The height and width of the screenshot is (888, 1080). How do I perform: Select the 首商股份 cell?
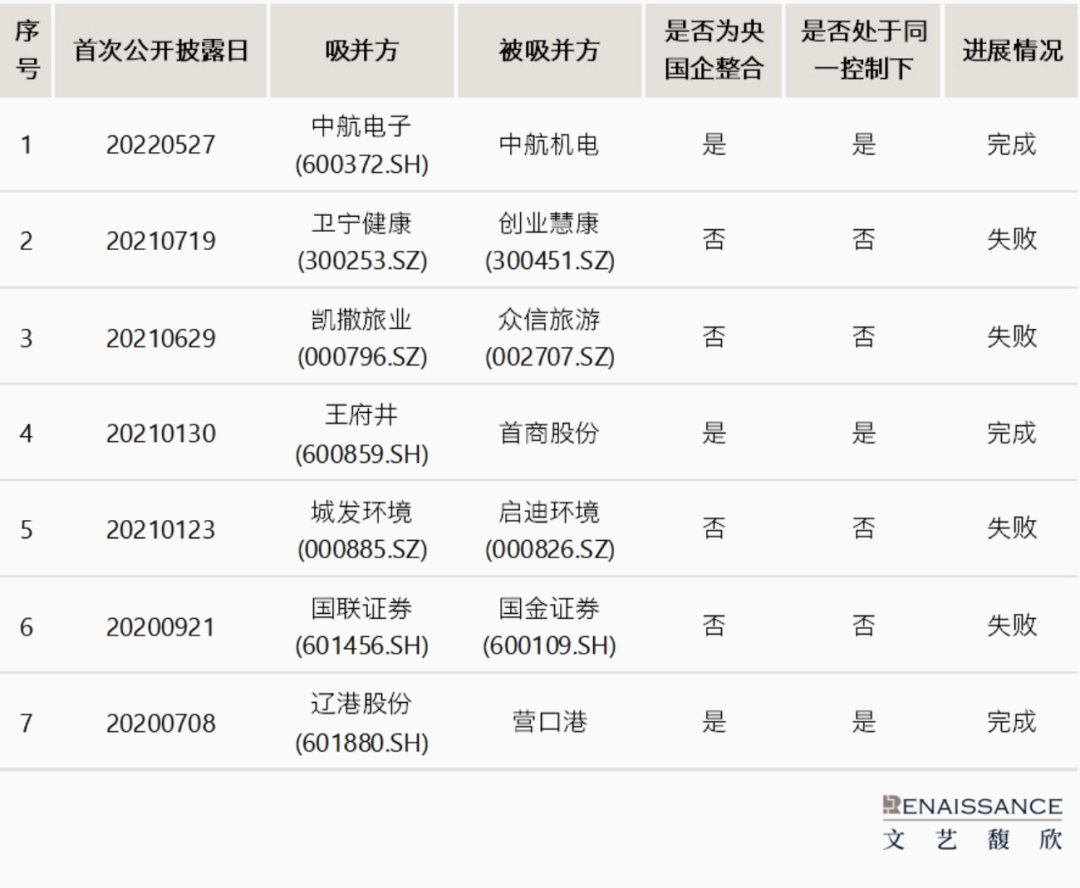tap(549, 433)
